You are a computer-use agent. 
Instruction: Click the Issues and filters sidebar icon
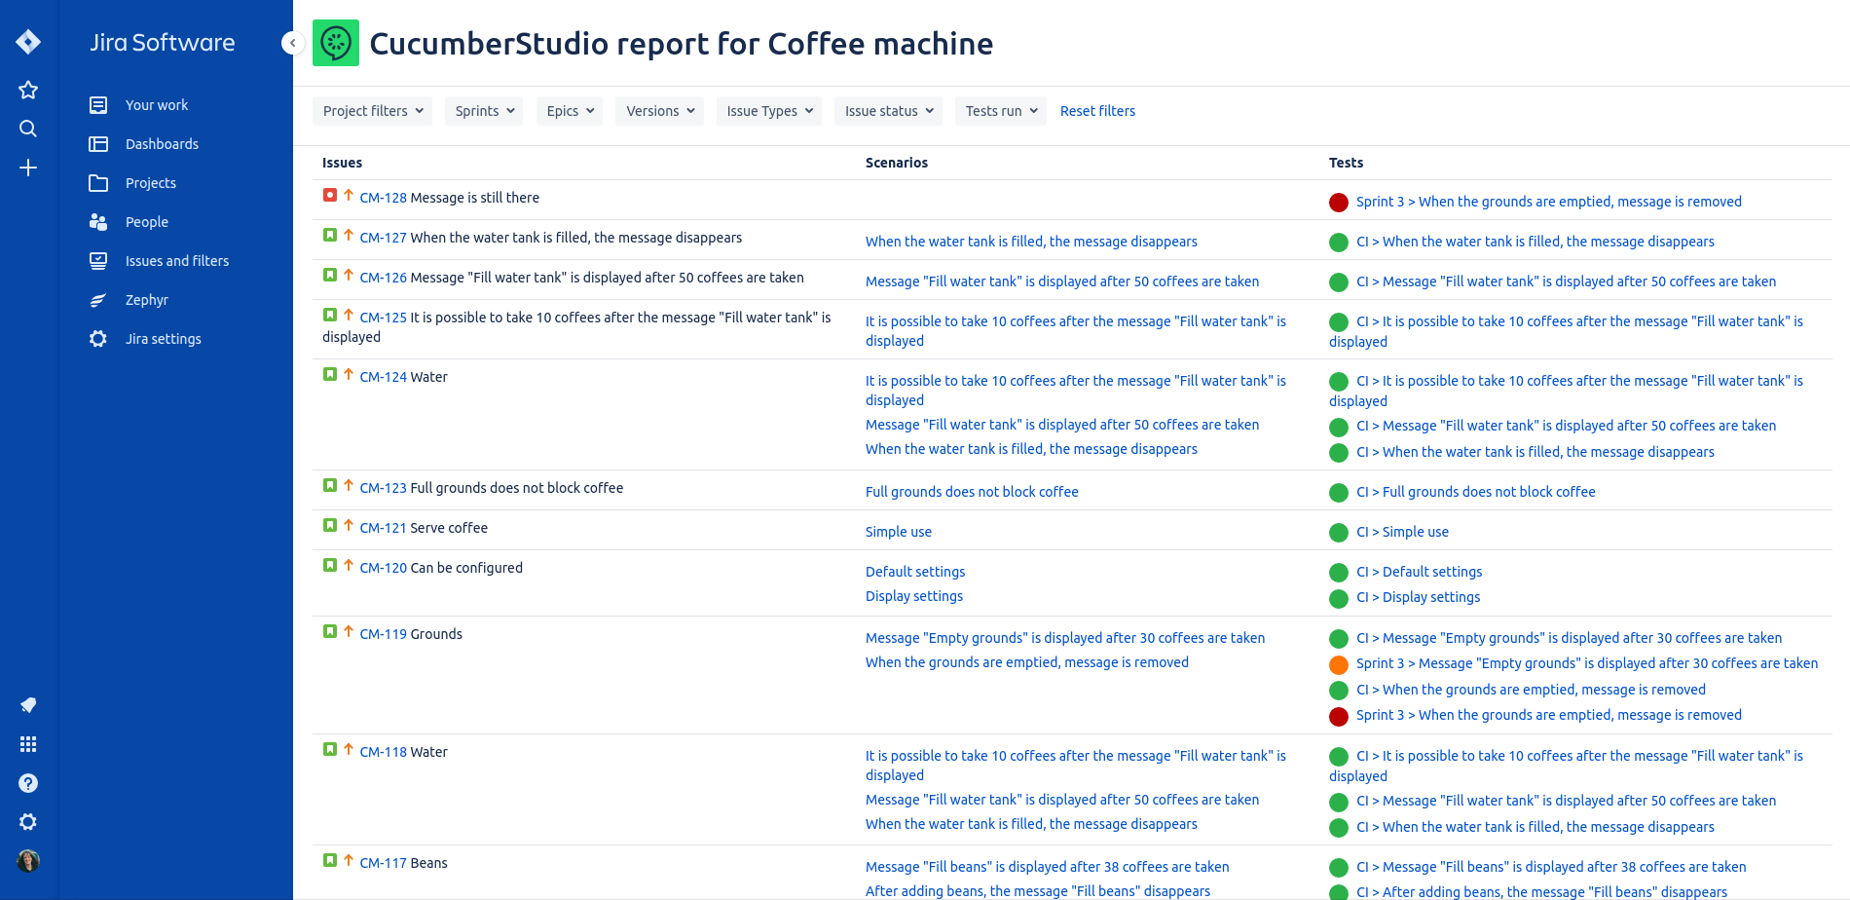tap(98, 261)
